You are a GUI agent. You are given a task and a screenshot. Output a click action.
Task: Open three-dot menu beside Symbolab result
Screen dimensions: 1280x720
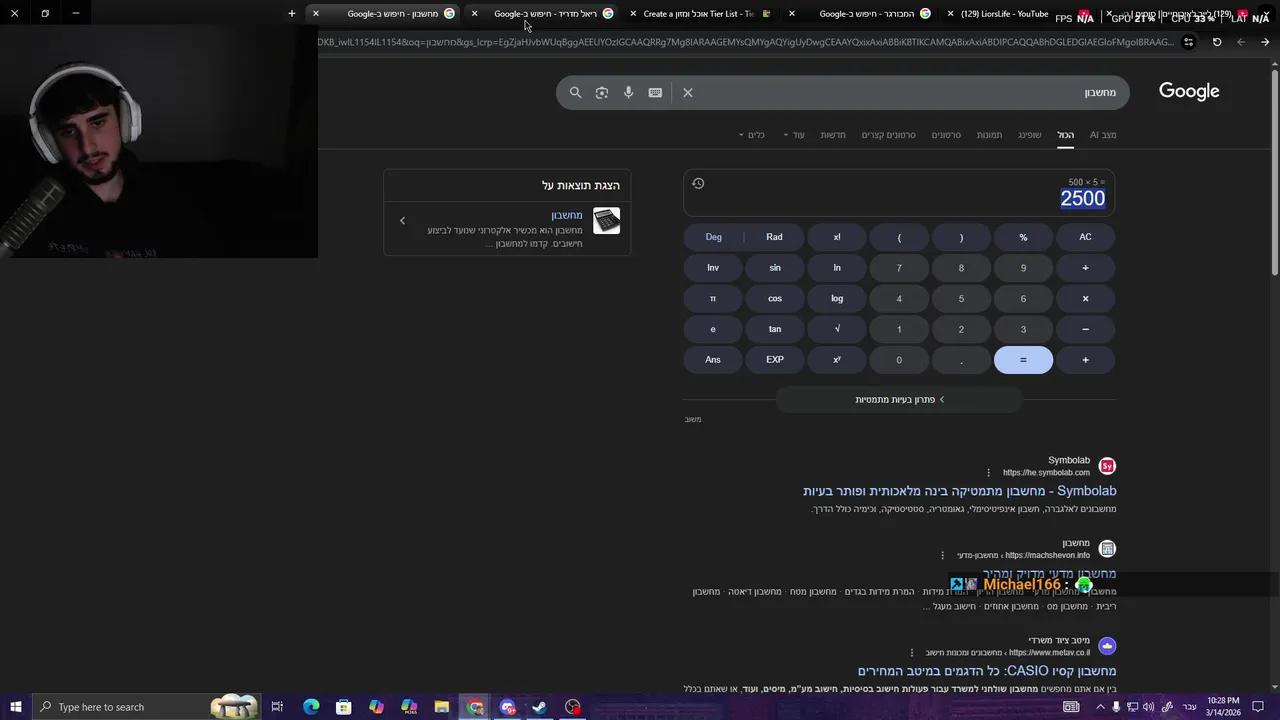point(988,473)
